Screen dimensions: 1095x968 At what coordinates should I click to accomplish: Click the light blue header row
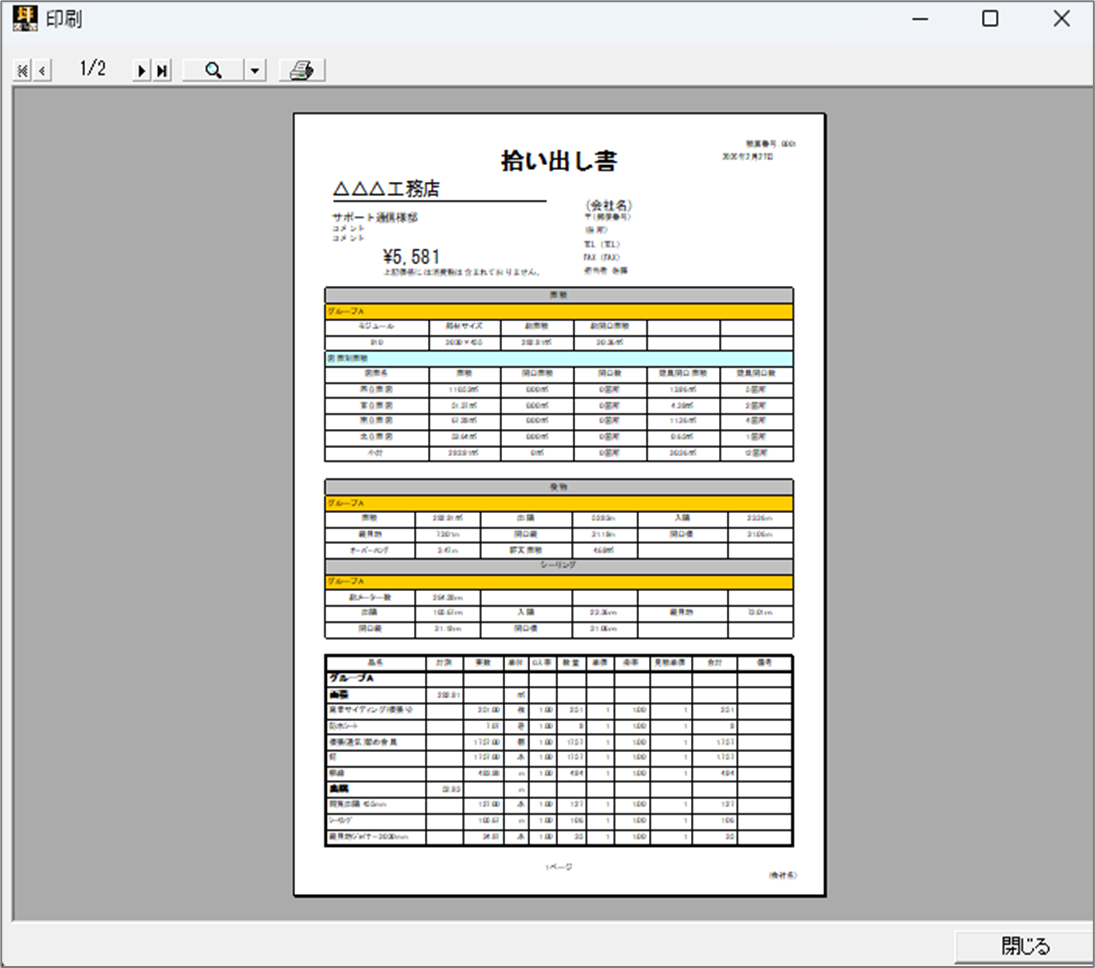click(558, 358)
